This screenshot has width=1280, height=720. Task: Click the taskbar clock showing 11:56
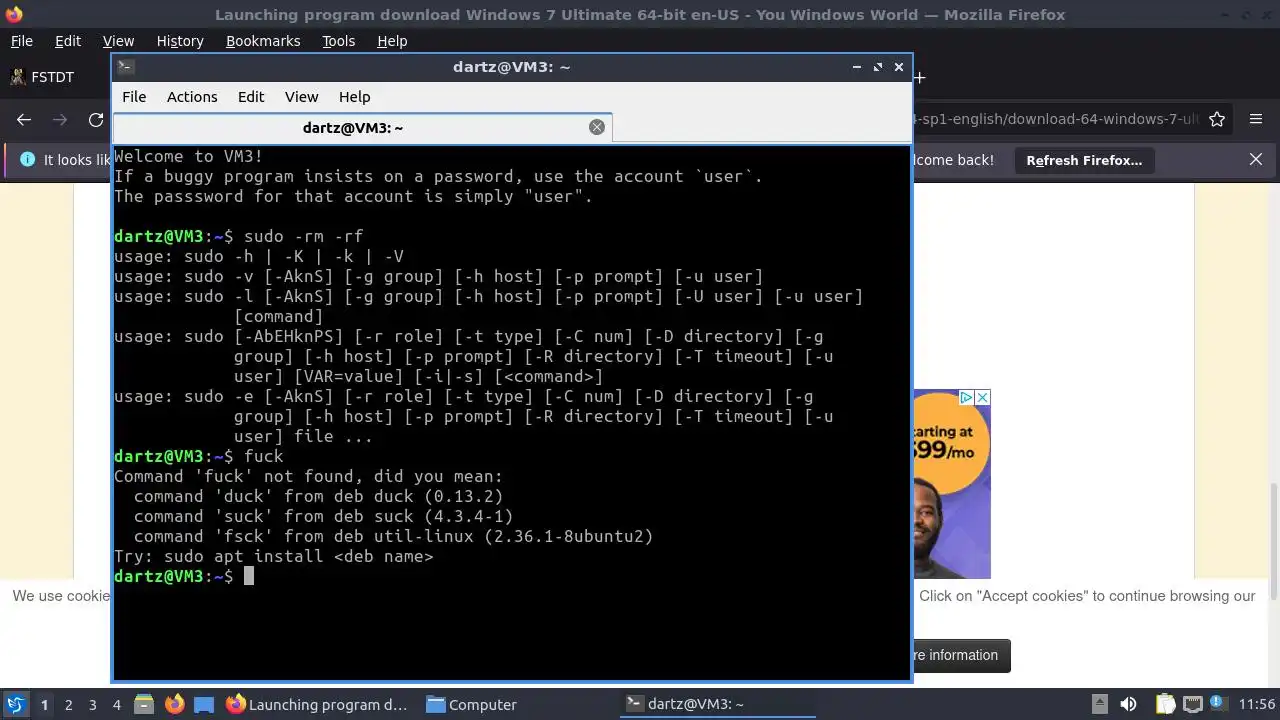coord(1257,704)
